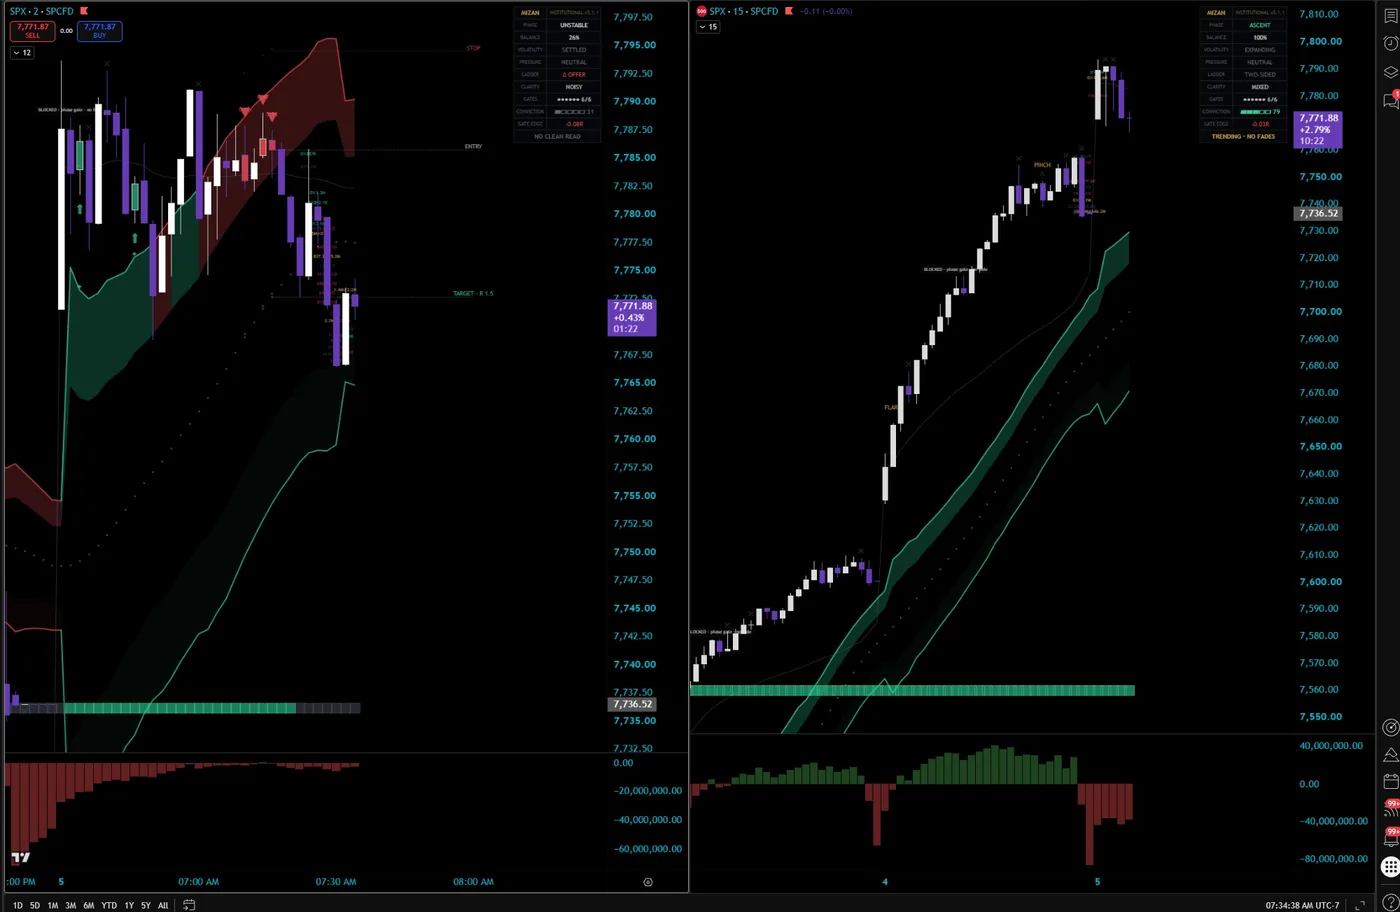This screenshot has width=1400, height=912.
Task: Click the red SELL 7,771.87 button
Action: pos(33,31)
